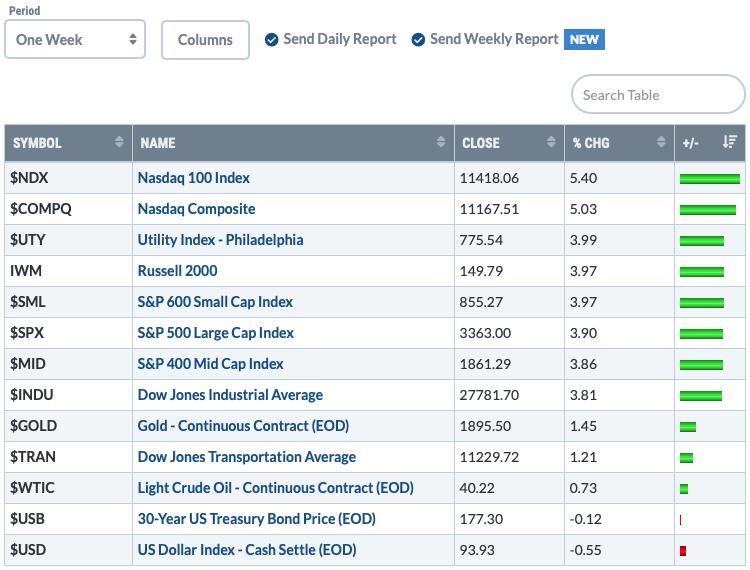The height and width of the screenshot is (570, 750).
Task: Open the 30-Year US Treasury Bond Price link
Action: (257, 519)
